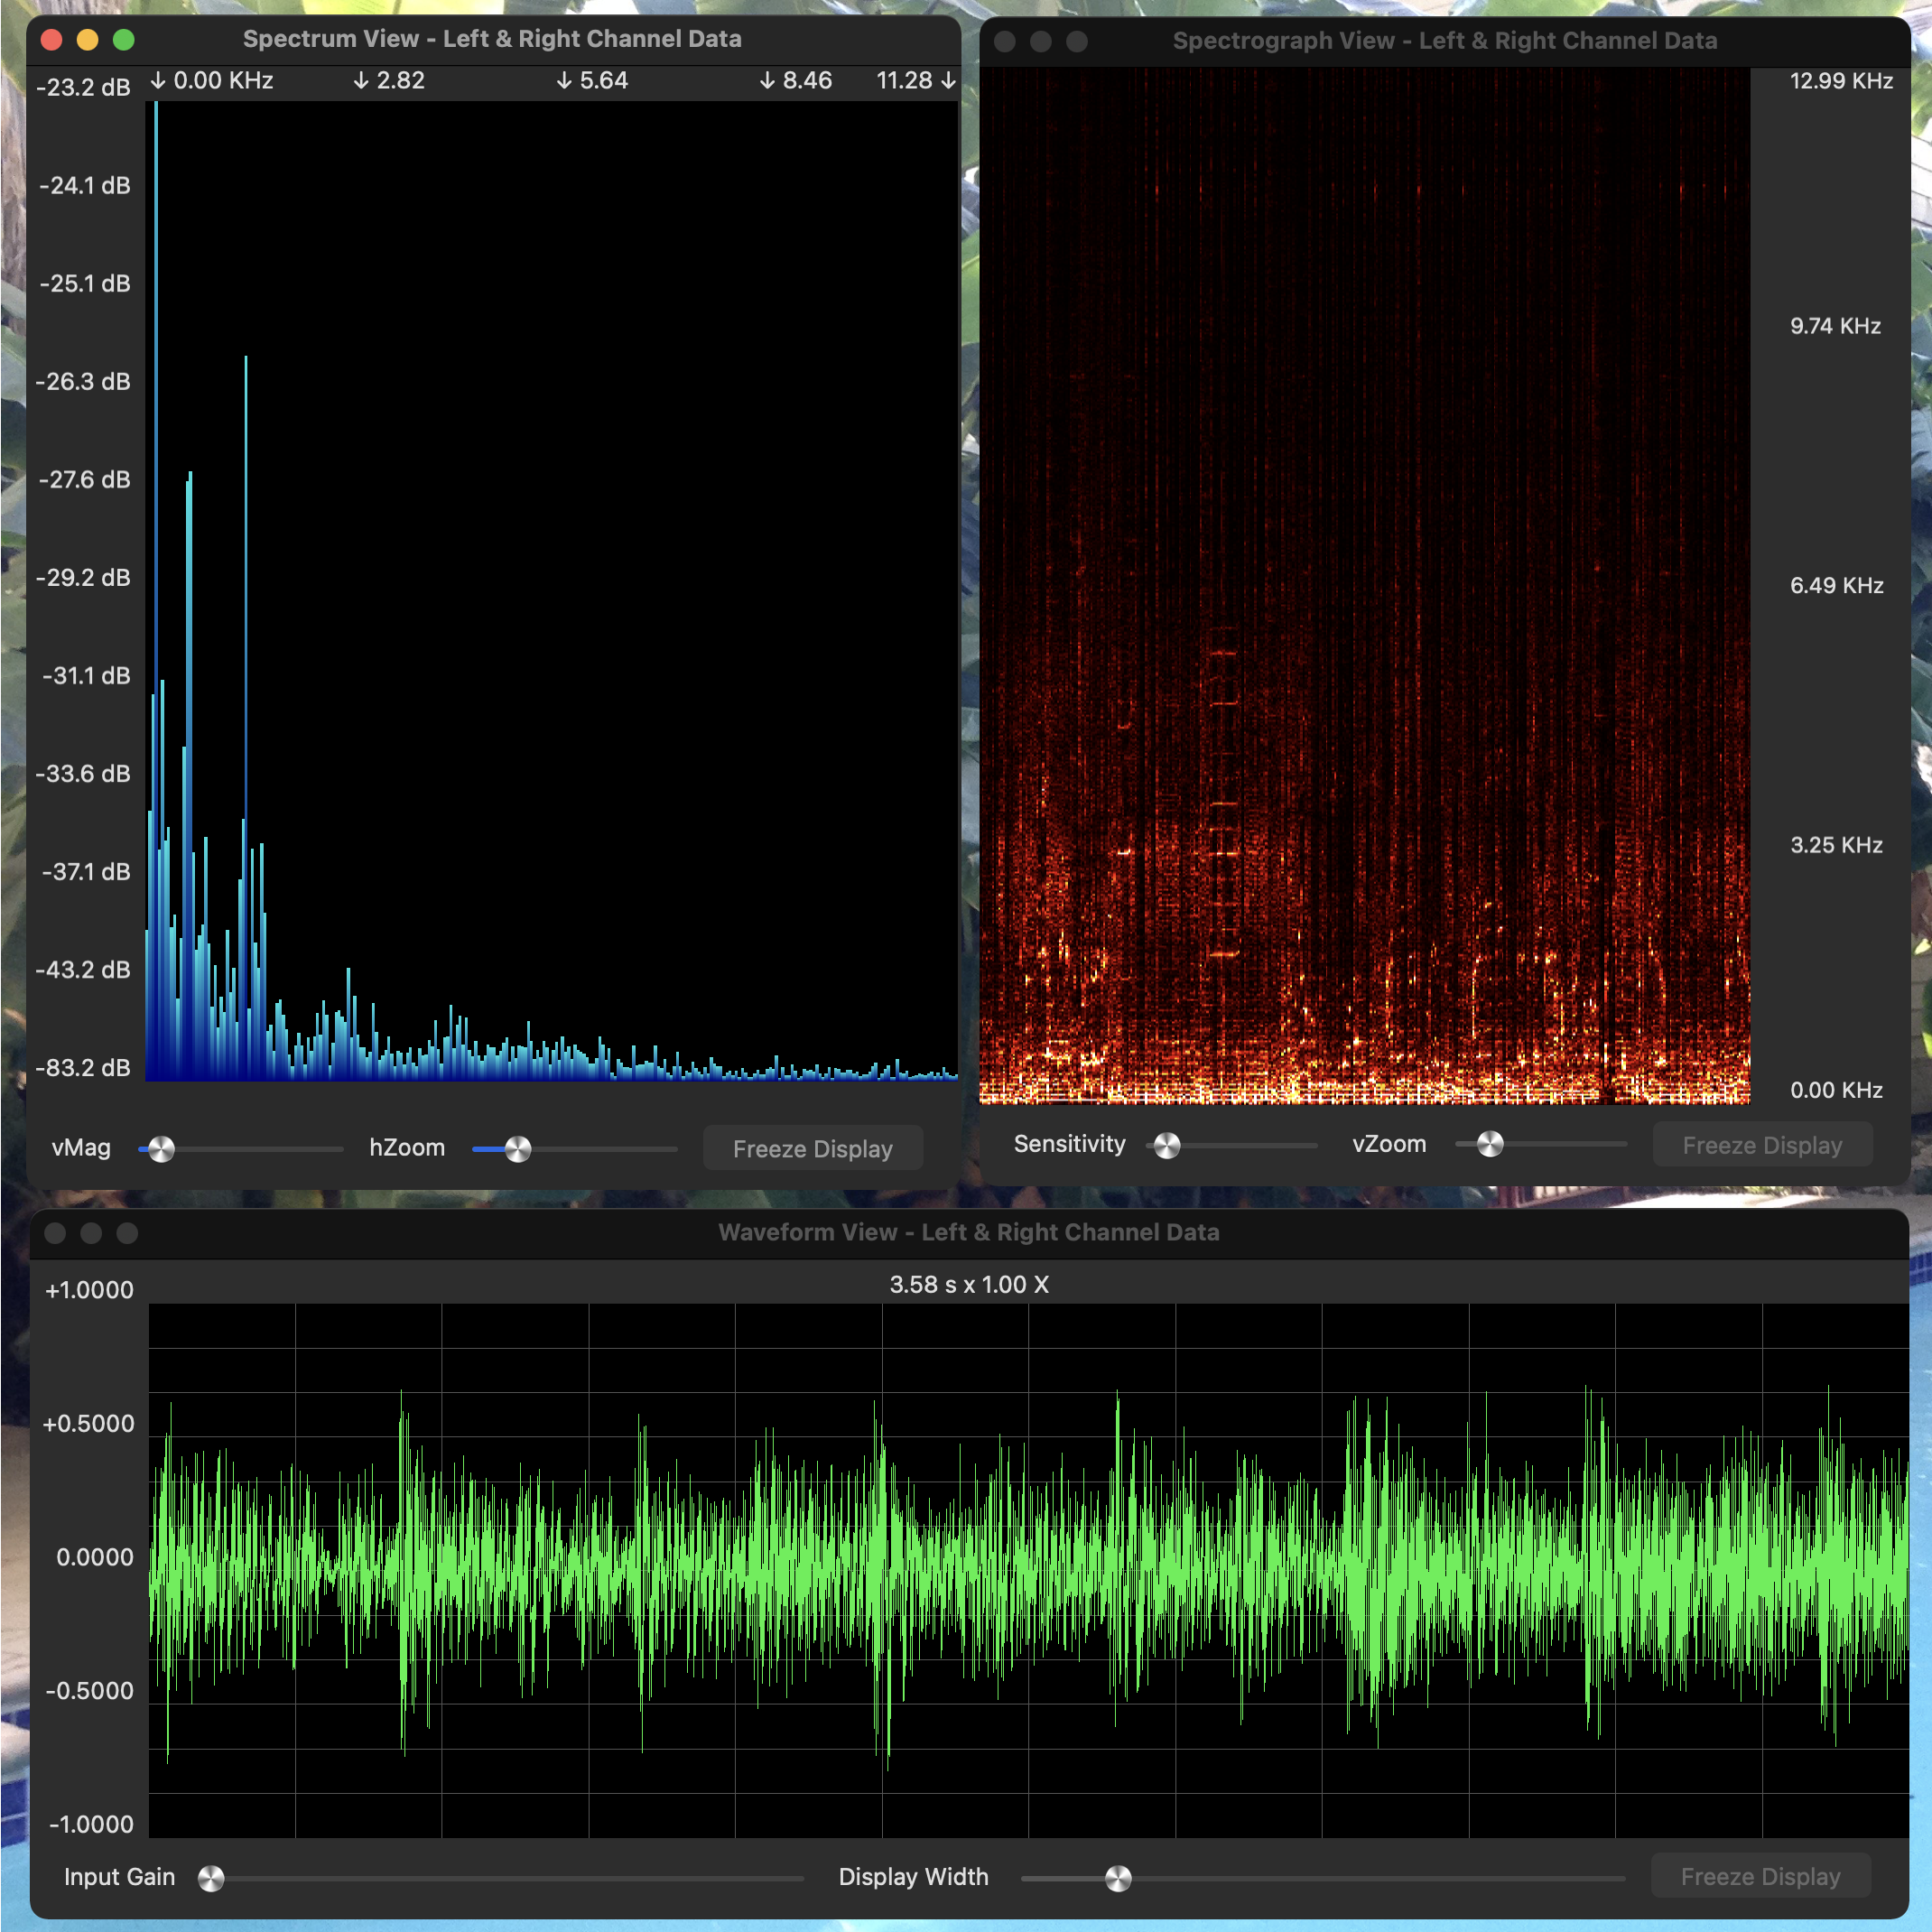Adjust the vZoom slider knob
This screenshot has width=1932, height=1932.
pyautogui.click(x=1490, y=1144)
